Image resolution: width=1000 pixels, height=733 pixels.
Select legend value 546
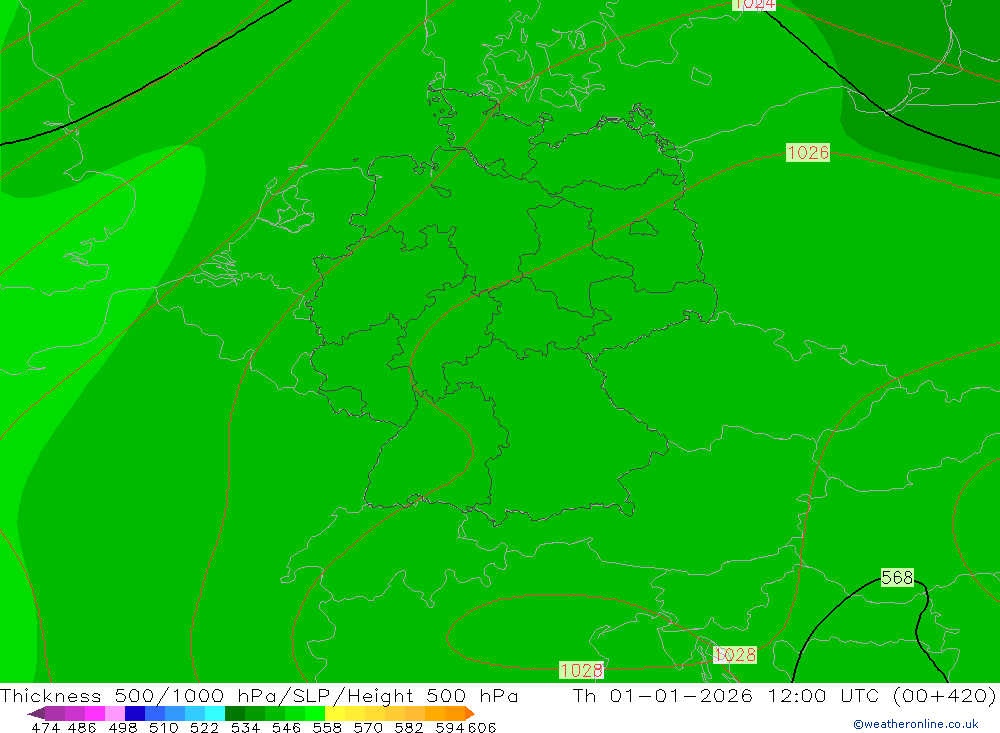click(x=286, y=728)
